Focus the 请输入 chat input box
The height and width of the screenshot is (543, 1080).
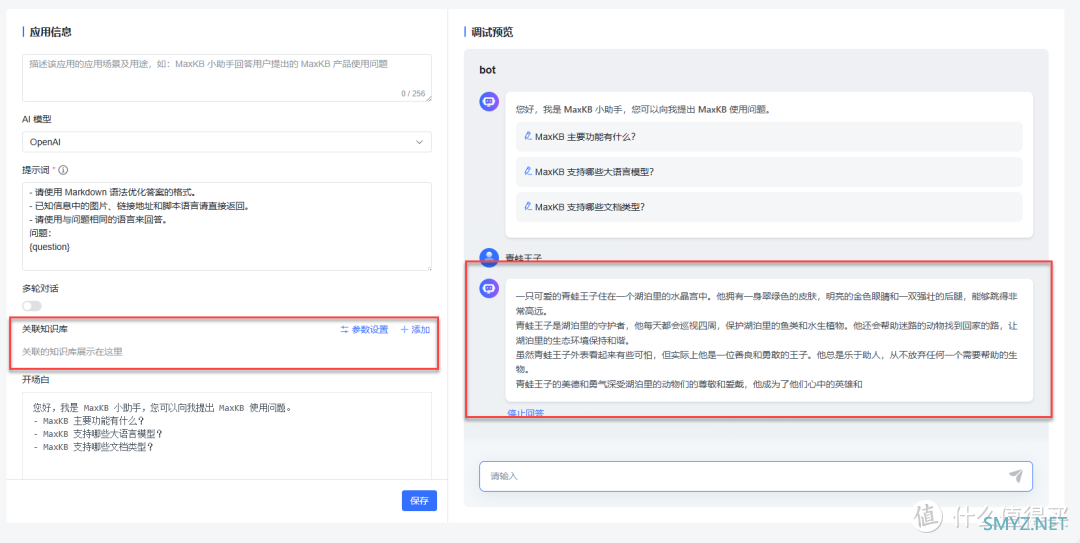click(x=756, y=476)
